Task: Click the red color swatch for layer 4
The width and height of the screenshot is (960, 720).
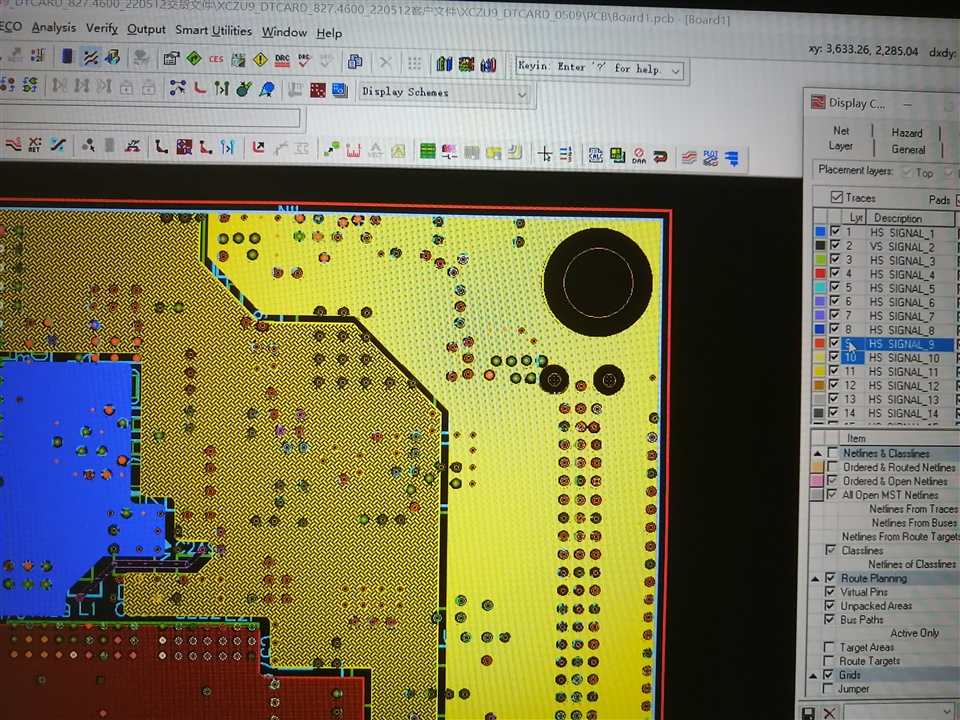Action: (x=820, y=273)
